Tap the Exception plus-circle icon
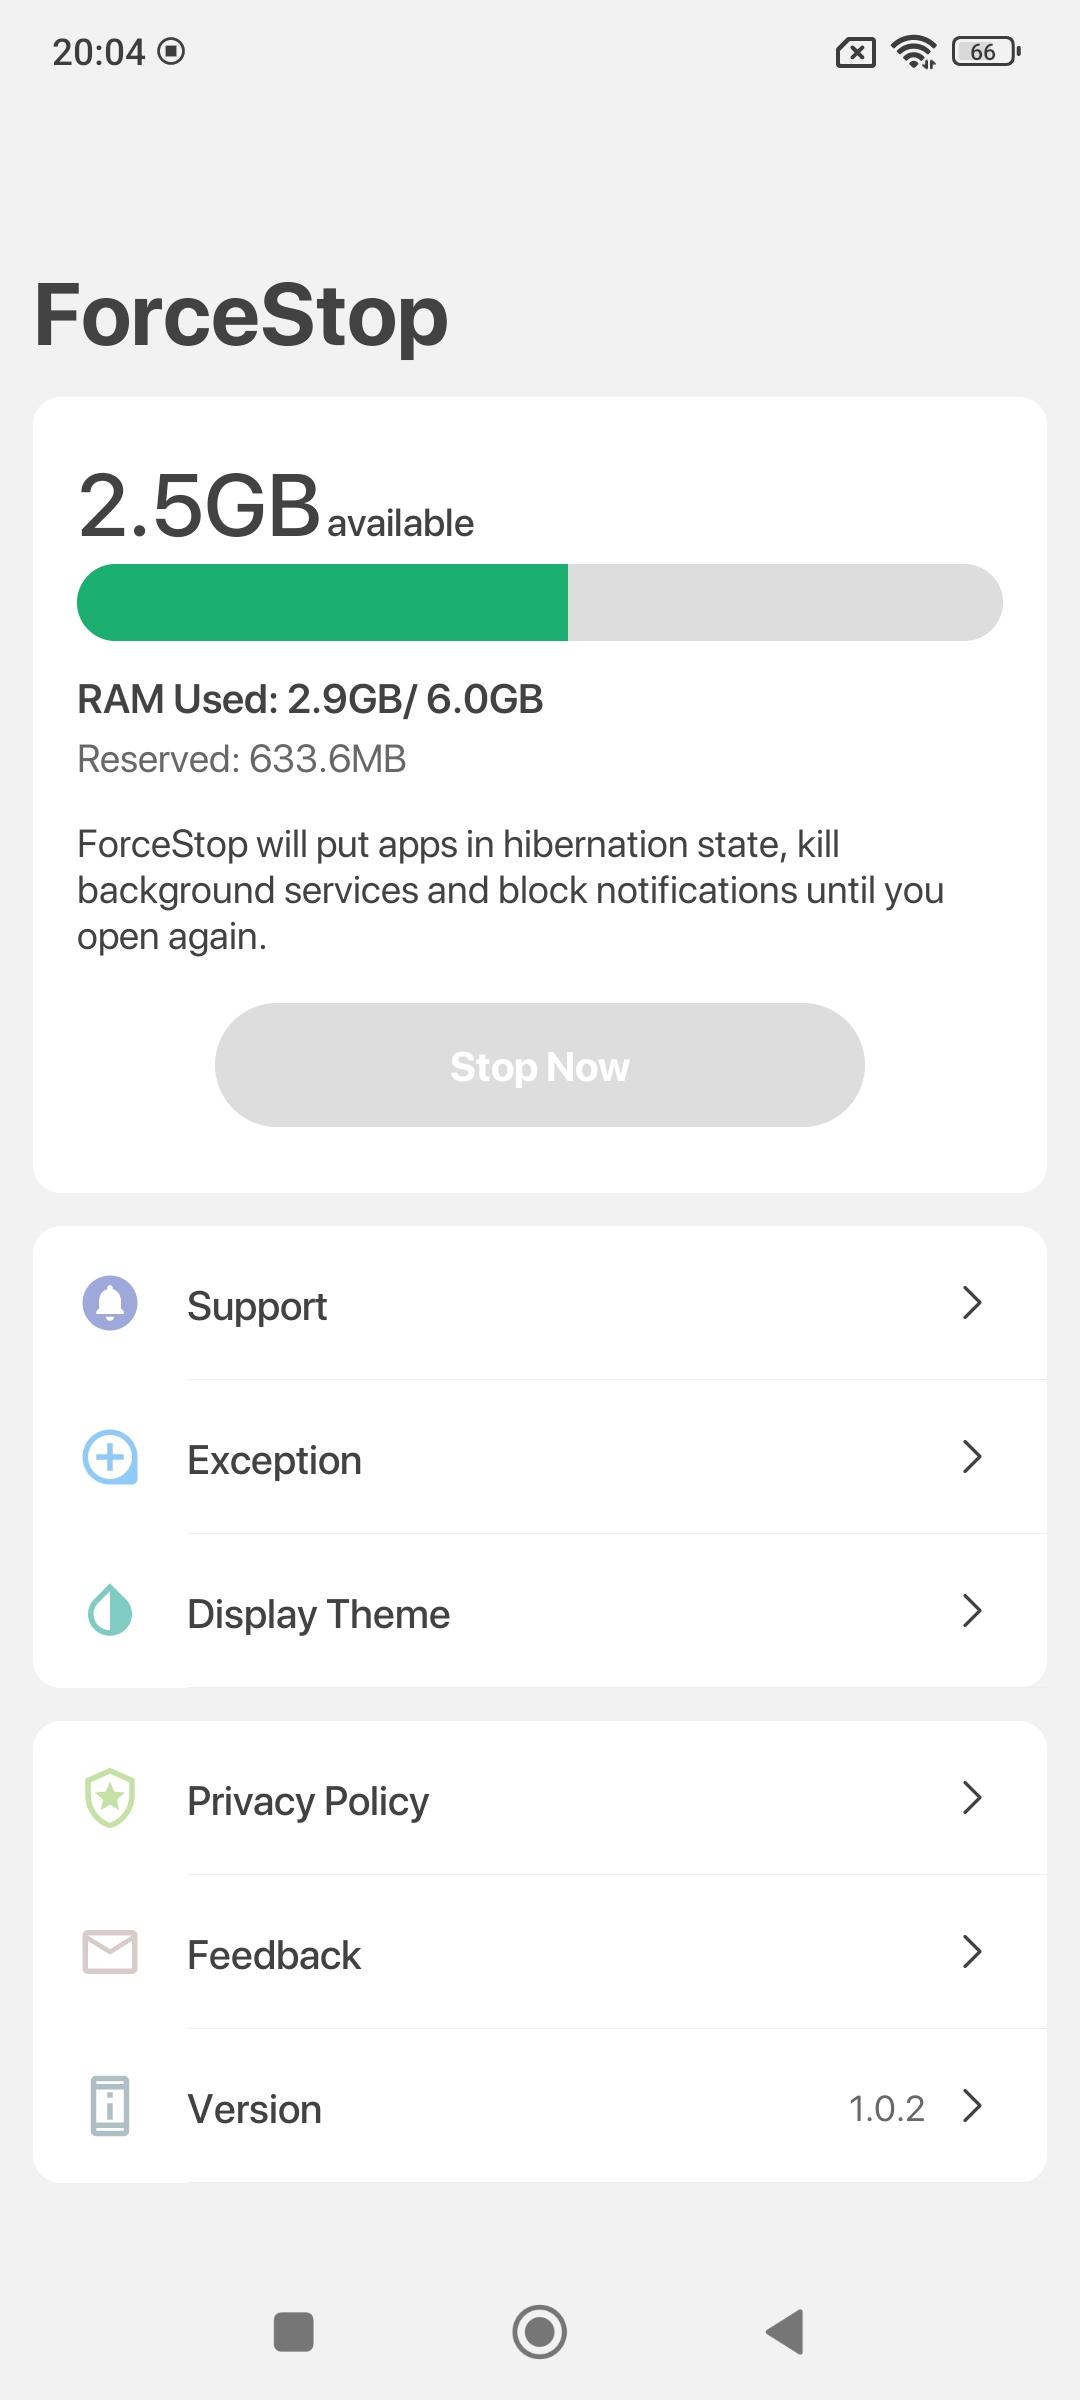The width and height of the screenshot is (1080, 2400). 110,1457
